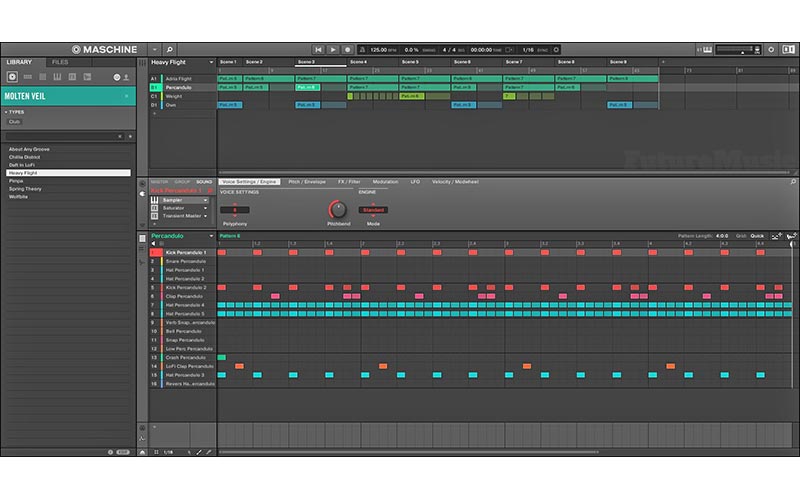Click the Pattern Length value 4:0:0

[722, 236]
